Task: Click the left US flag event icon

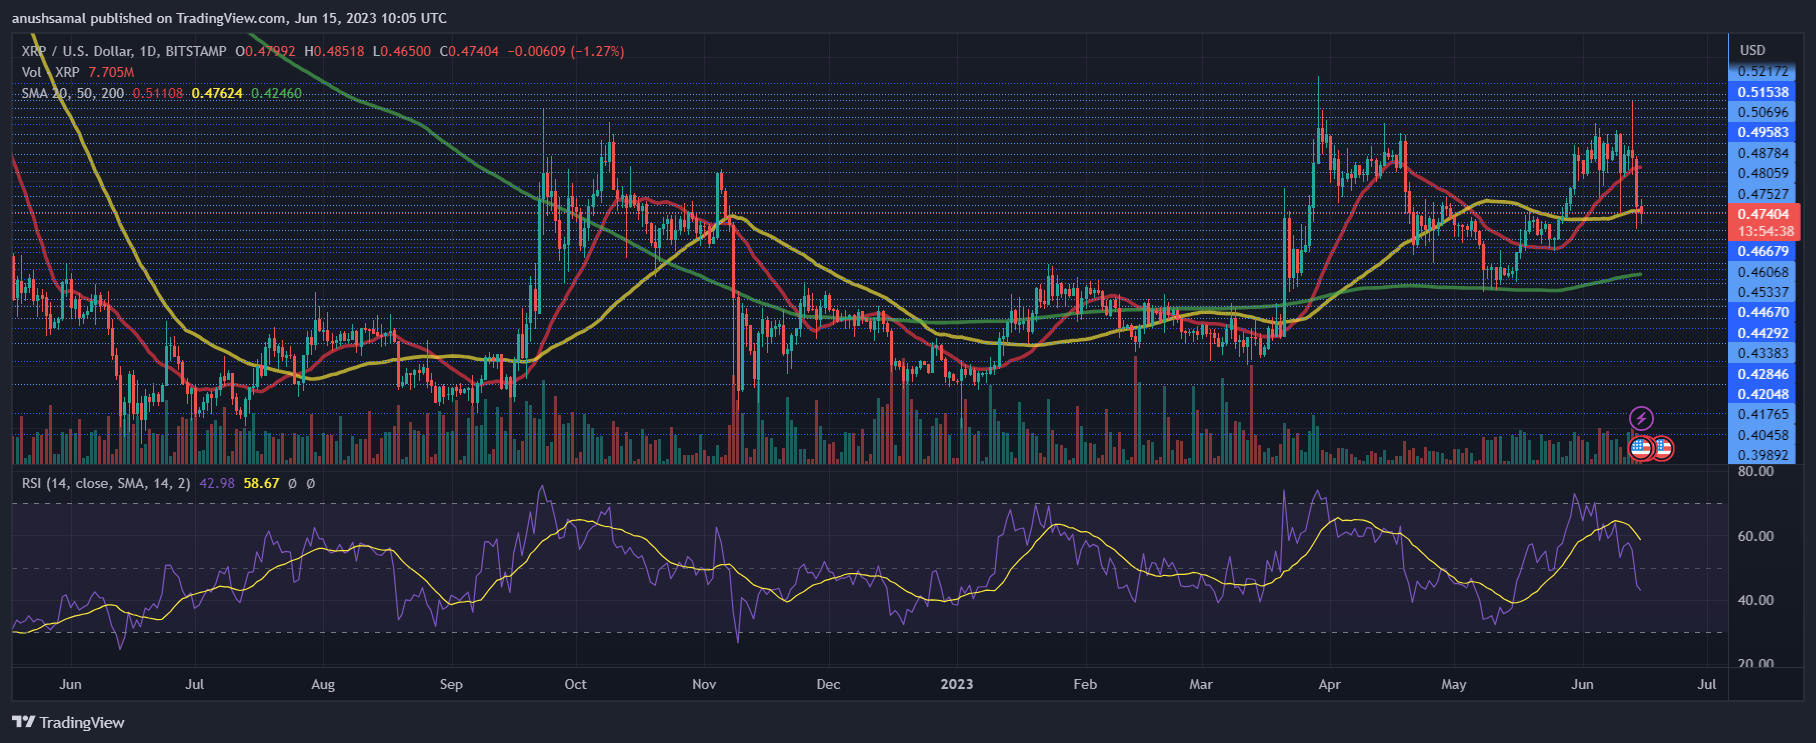Action: click(x=1641, y=448)
